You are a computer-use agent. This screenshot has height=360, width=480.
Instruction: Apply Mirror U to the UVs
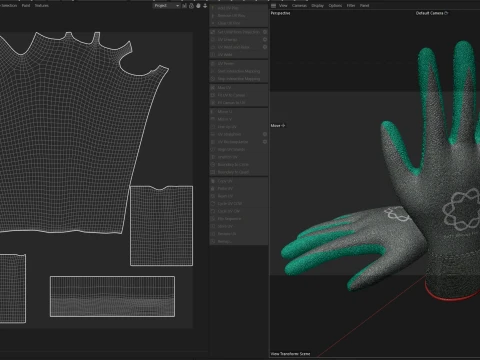tap(239, 112)
